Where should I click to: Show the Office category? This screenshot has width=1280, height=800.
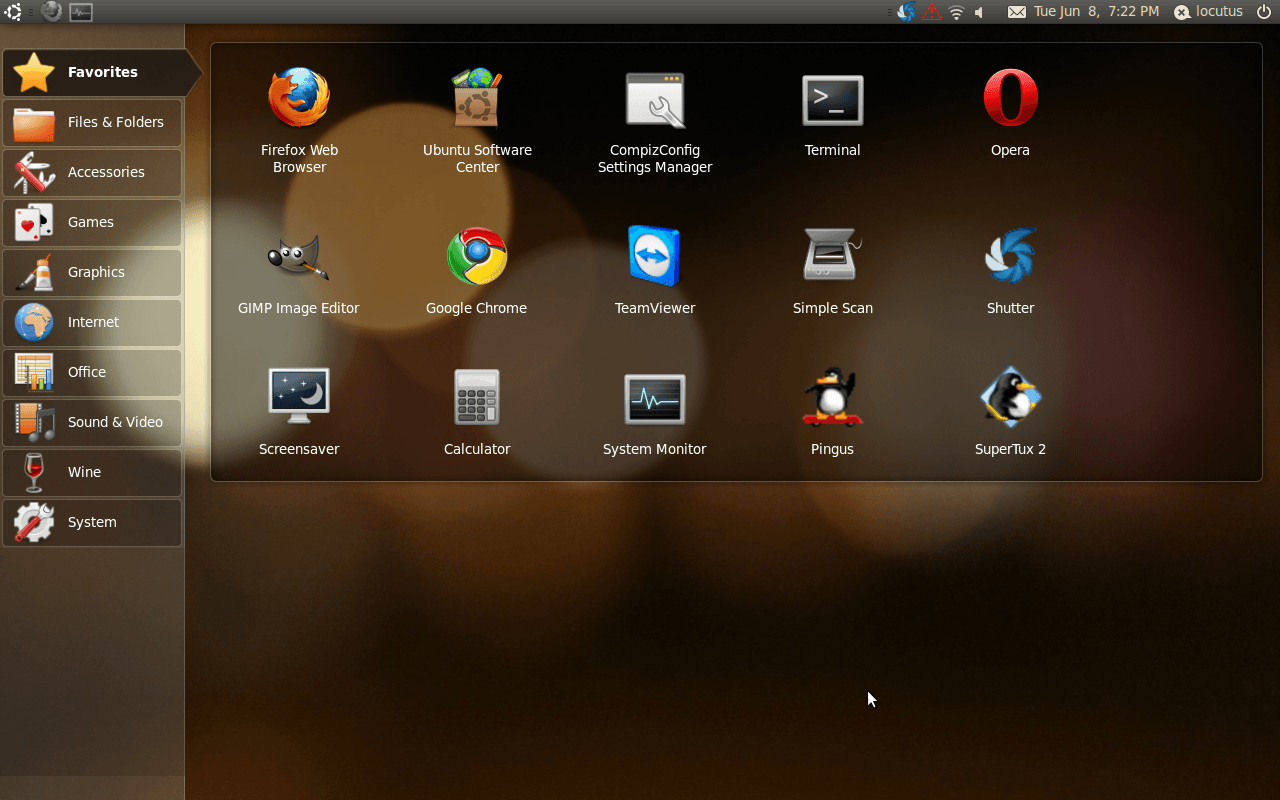(92, 372)
